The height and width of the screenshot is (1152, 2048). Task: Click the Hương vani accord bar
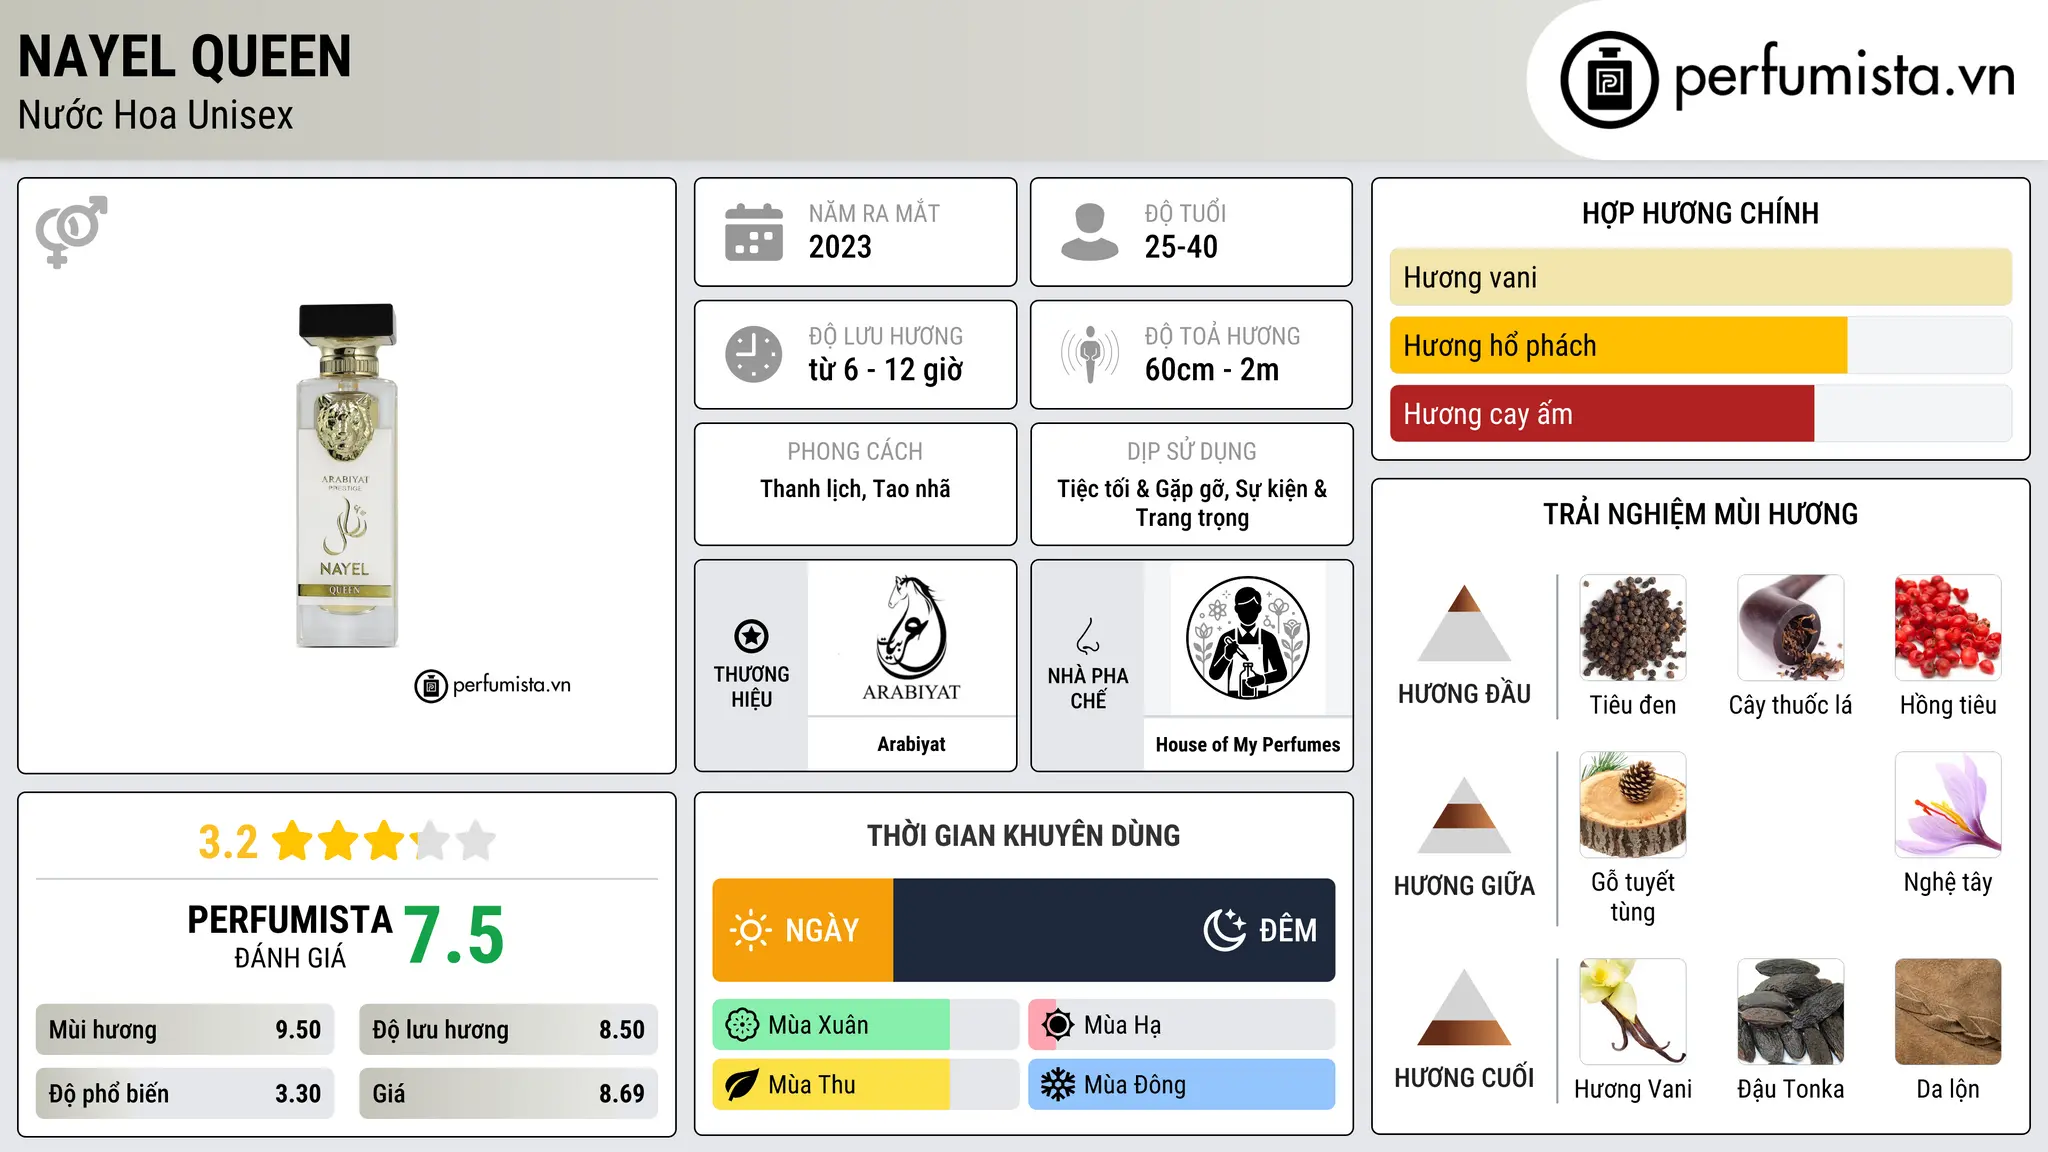coord(1701,277)
